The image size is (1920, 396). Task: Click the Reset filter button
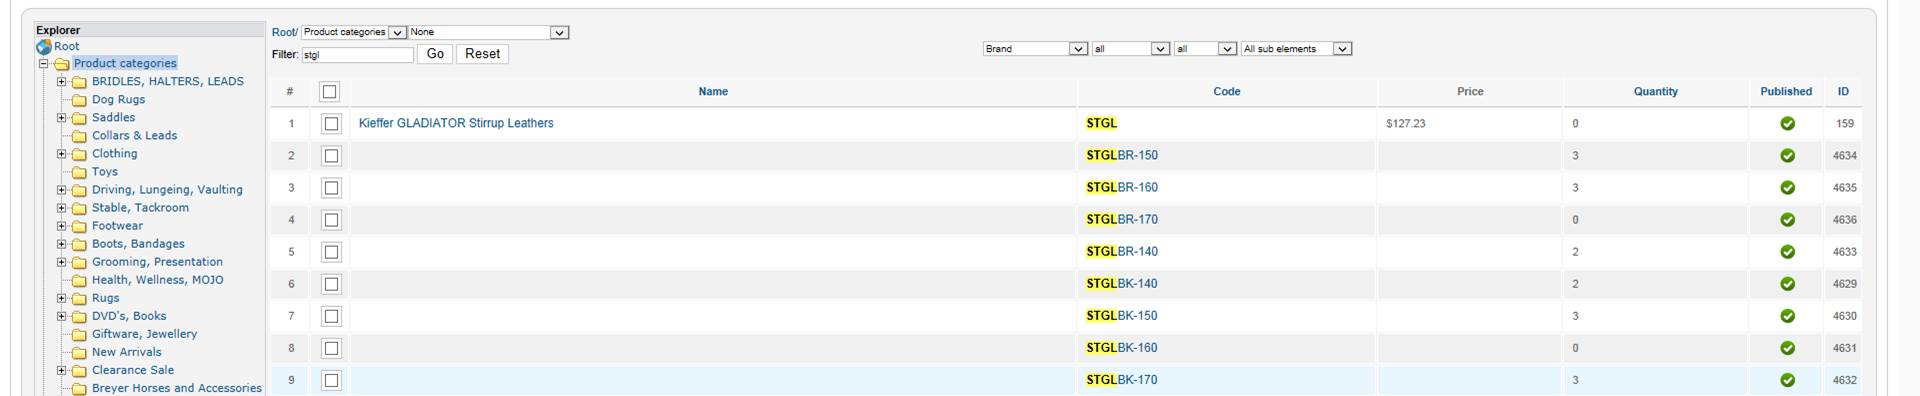coord(483,54)
